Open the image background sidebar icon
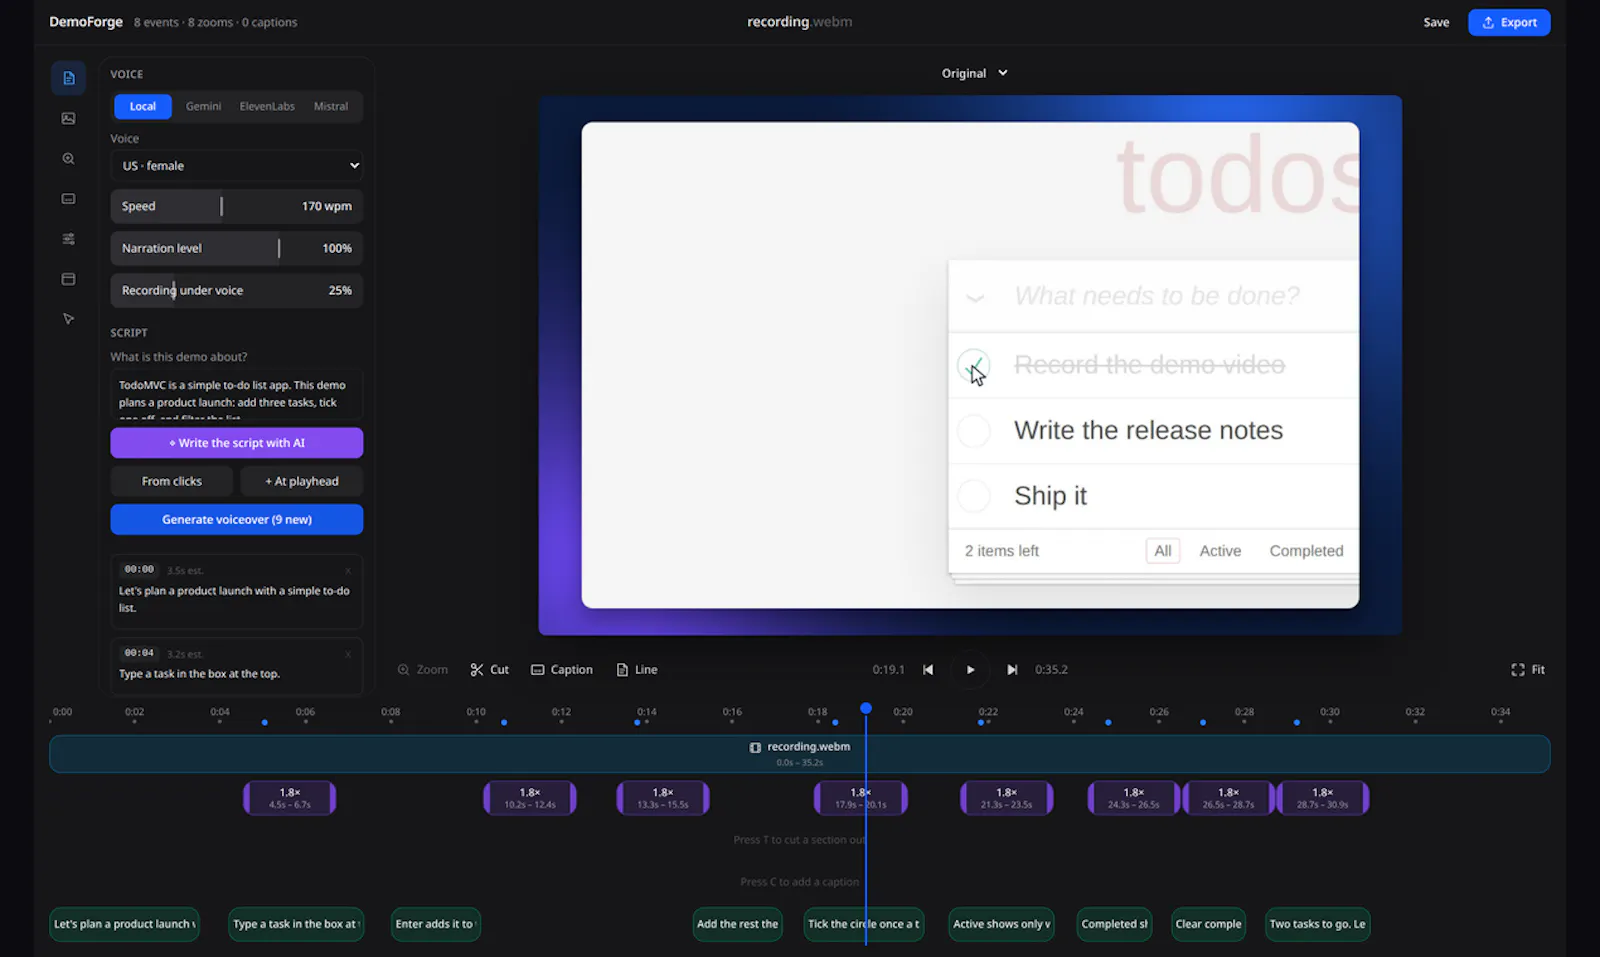The image size is (1600, 957). coord(68,118)
